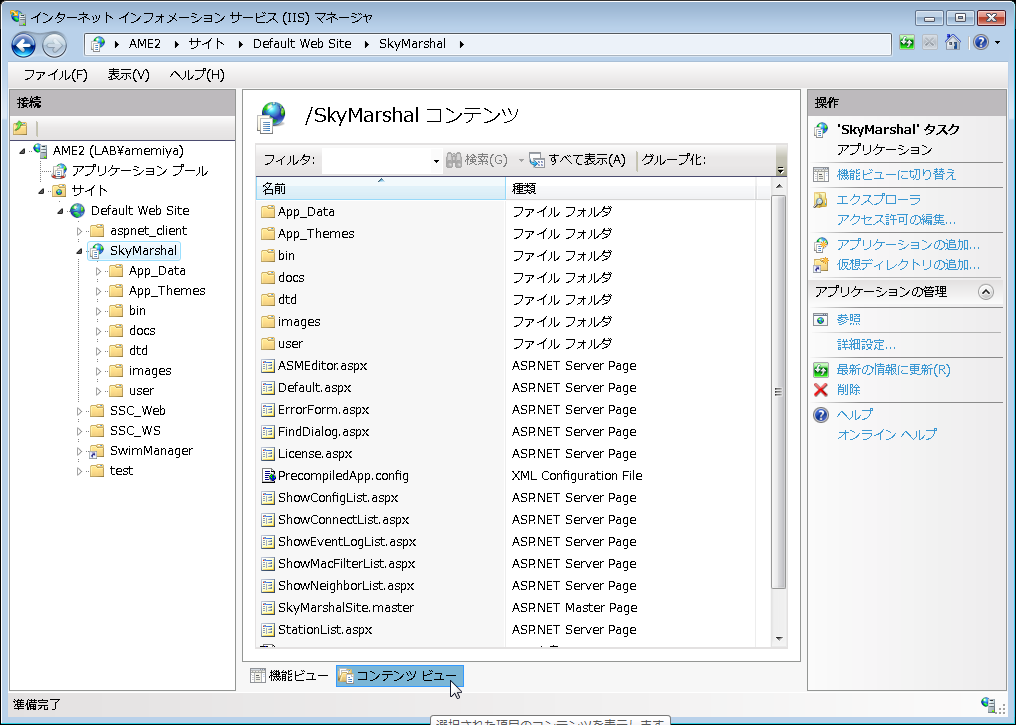Collapse アプリケーションの管理 section chevron
1016x725 pixels.
pos(986,292)
